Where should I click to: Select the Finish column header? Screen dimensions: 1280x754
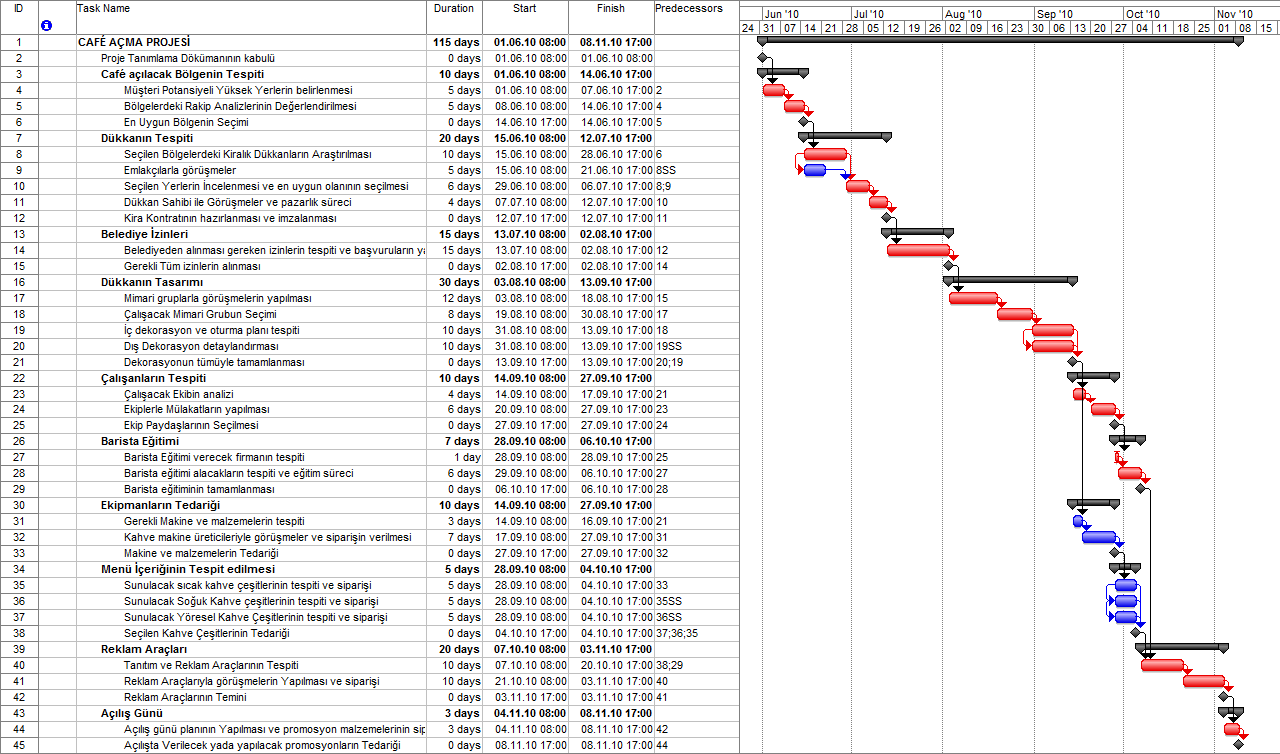pos(610,9)
